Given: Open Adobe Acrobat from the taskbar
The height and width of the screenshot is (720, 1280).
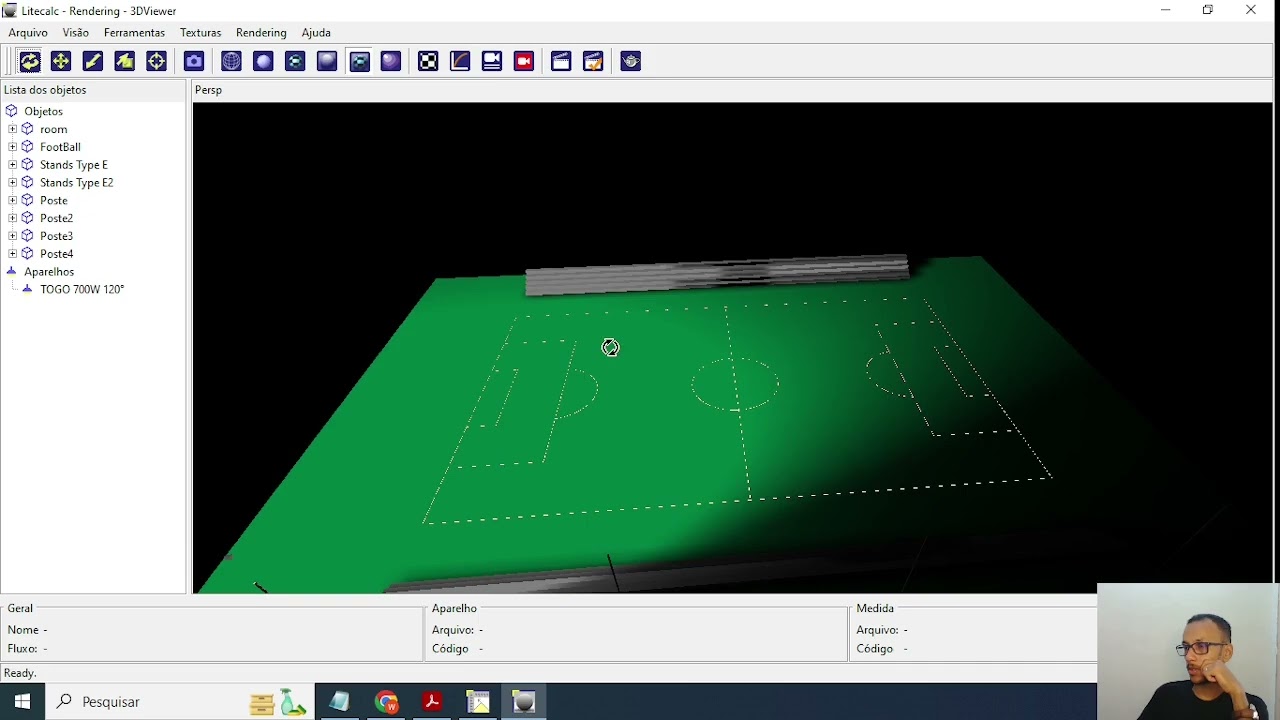Looking at the screenshot, I should 432,702.
